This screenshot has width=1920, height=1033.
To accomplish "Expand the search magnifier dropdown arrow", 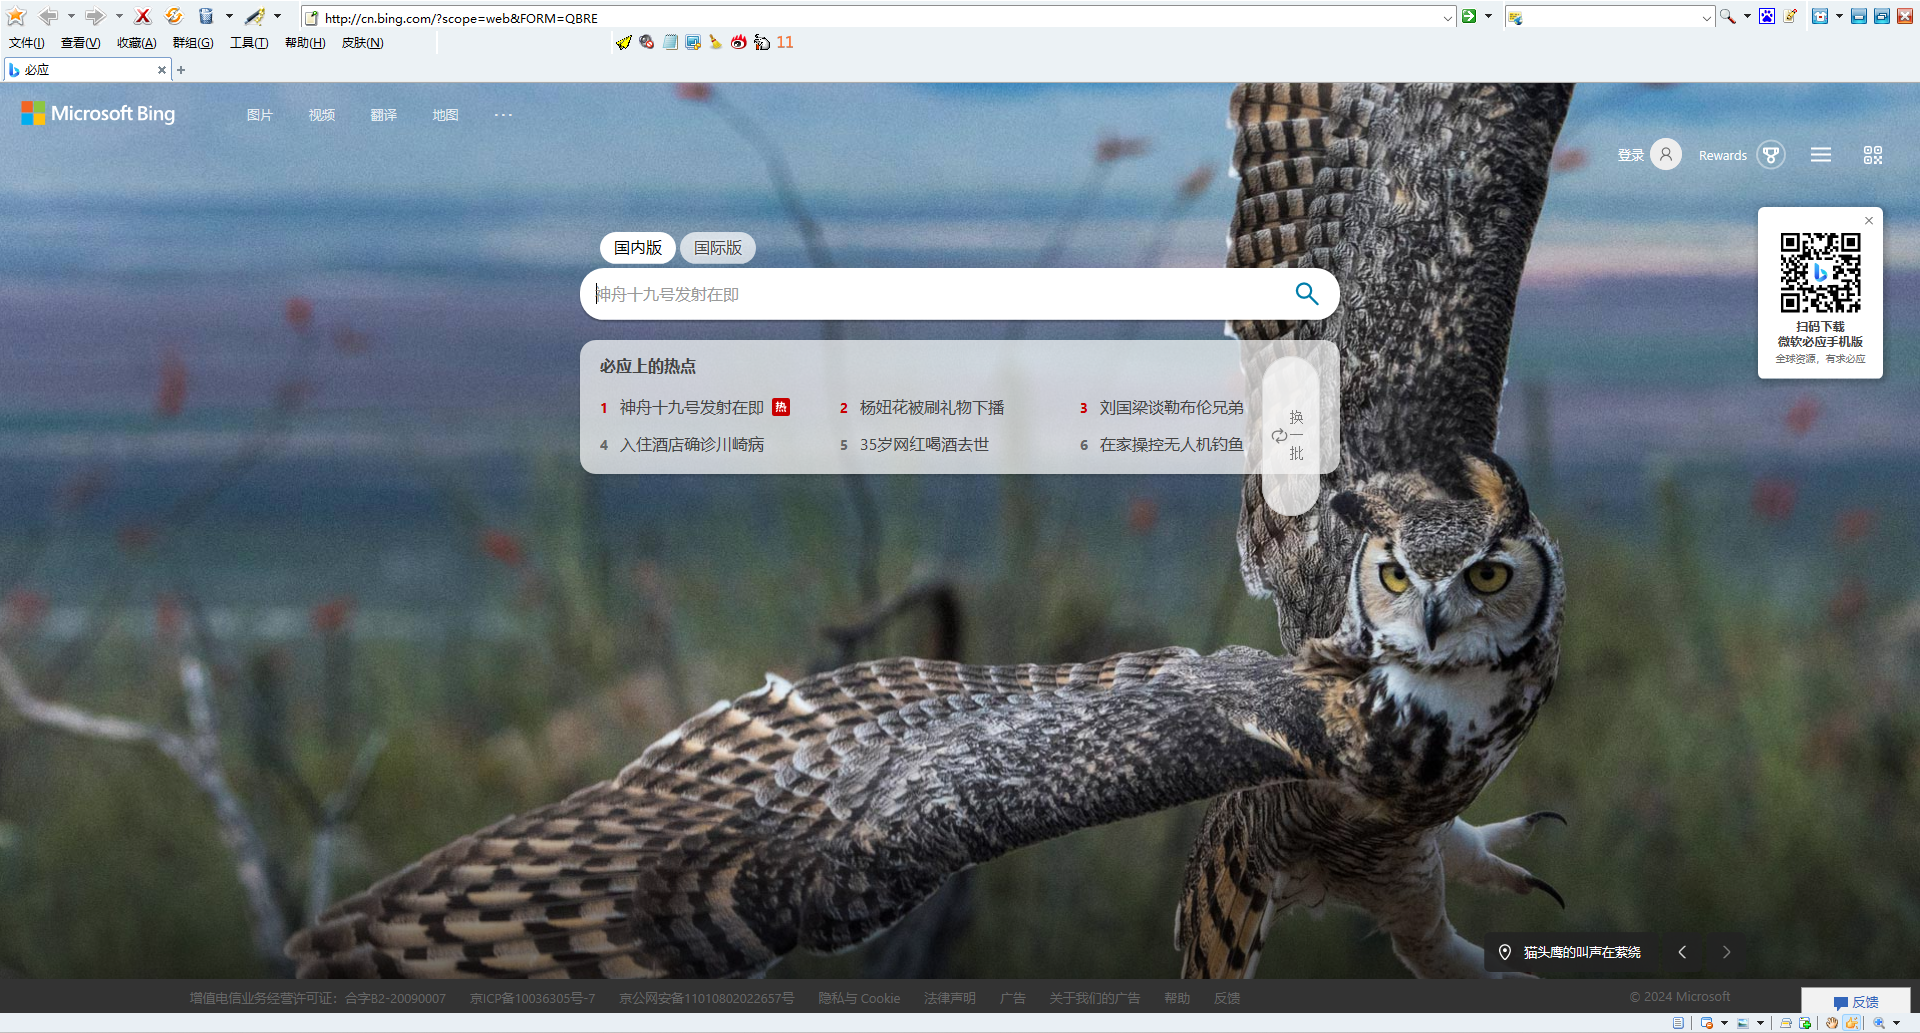I will (x=1747, y=16).
